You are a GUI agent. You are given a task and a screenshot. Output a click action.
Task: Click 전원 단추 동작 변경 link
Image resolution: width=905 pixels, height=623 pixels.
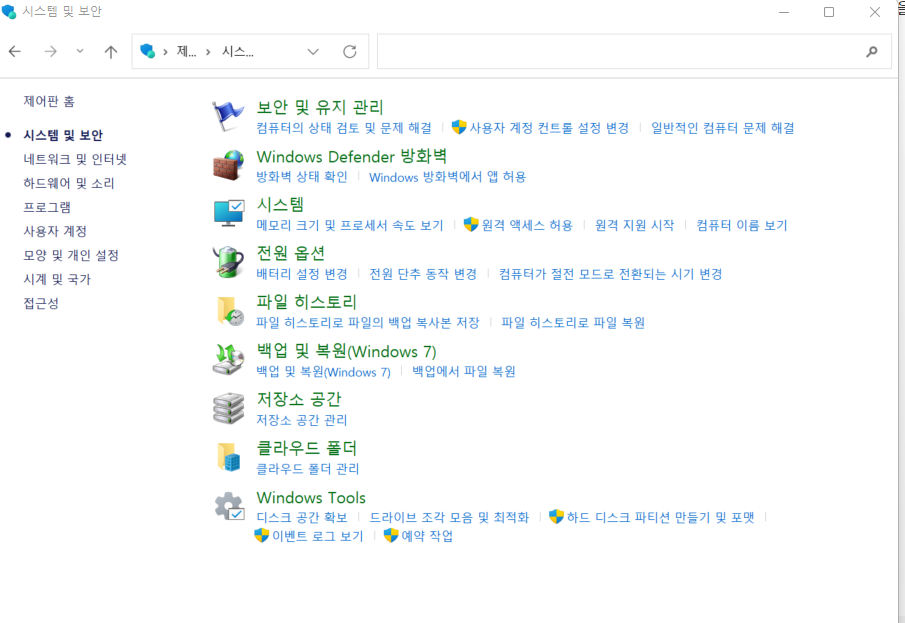tap(423, 274)
